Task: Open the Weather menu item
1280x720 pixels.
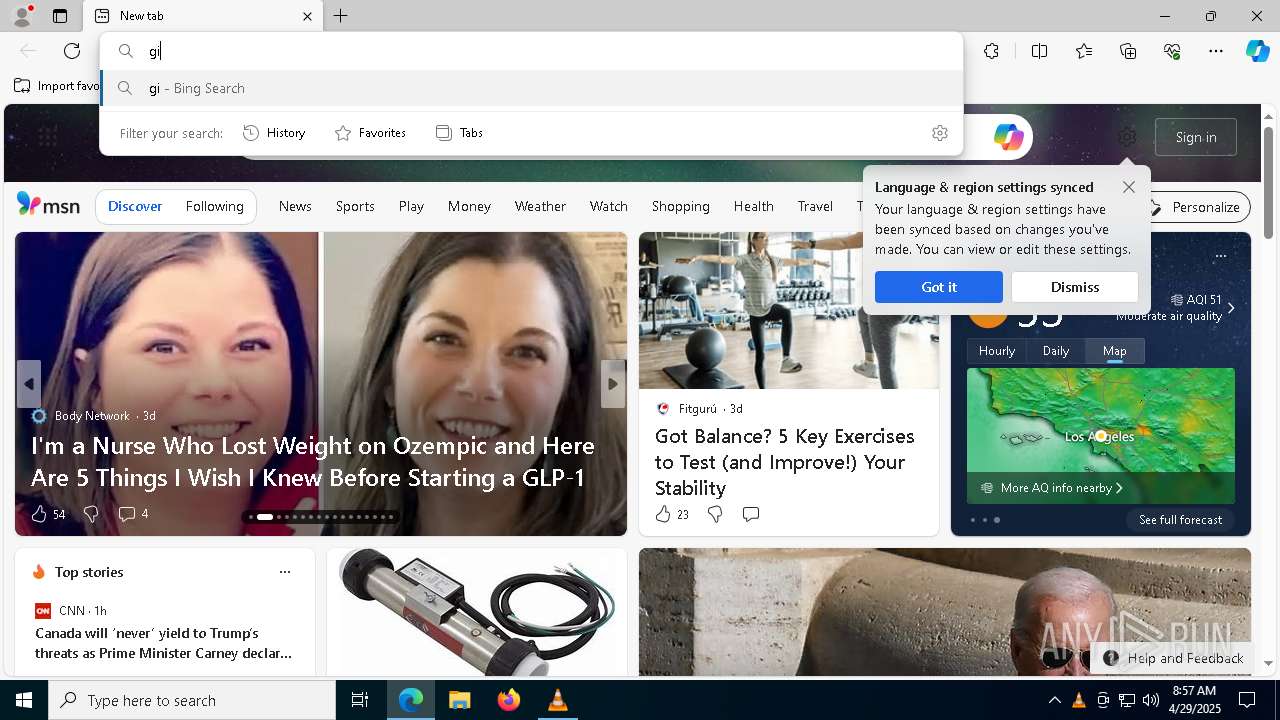Action: (540, 206)
